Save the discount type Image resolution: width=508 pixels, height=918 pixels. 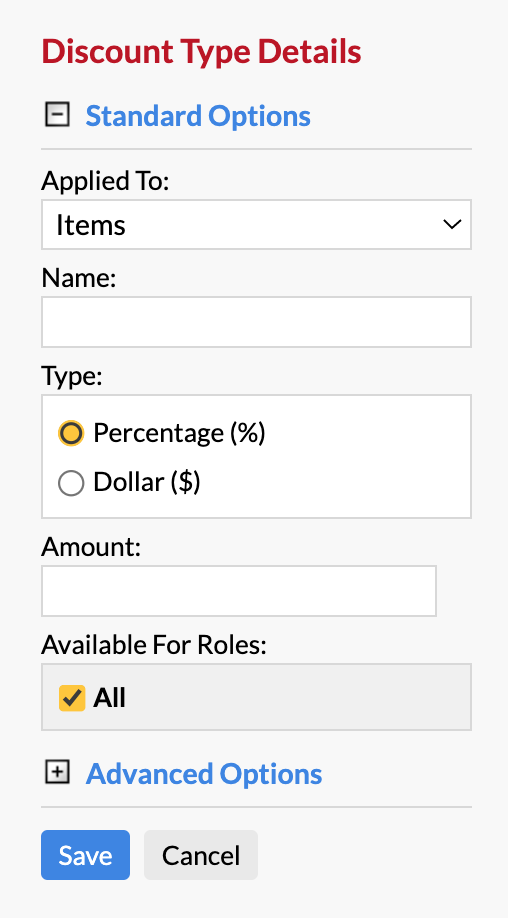85,855
